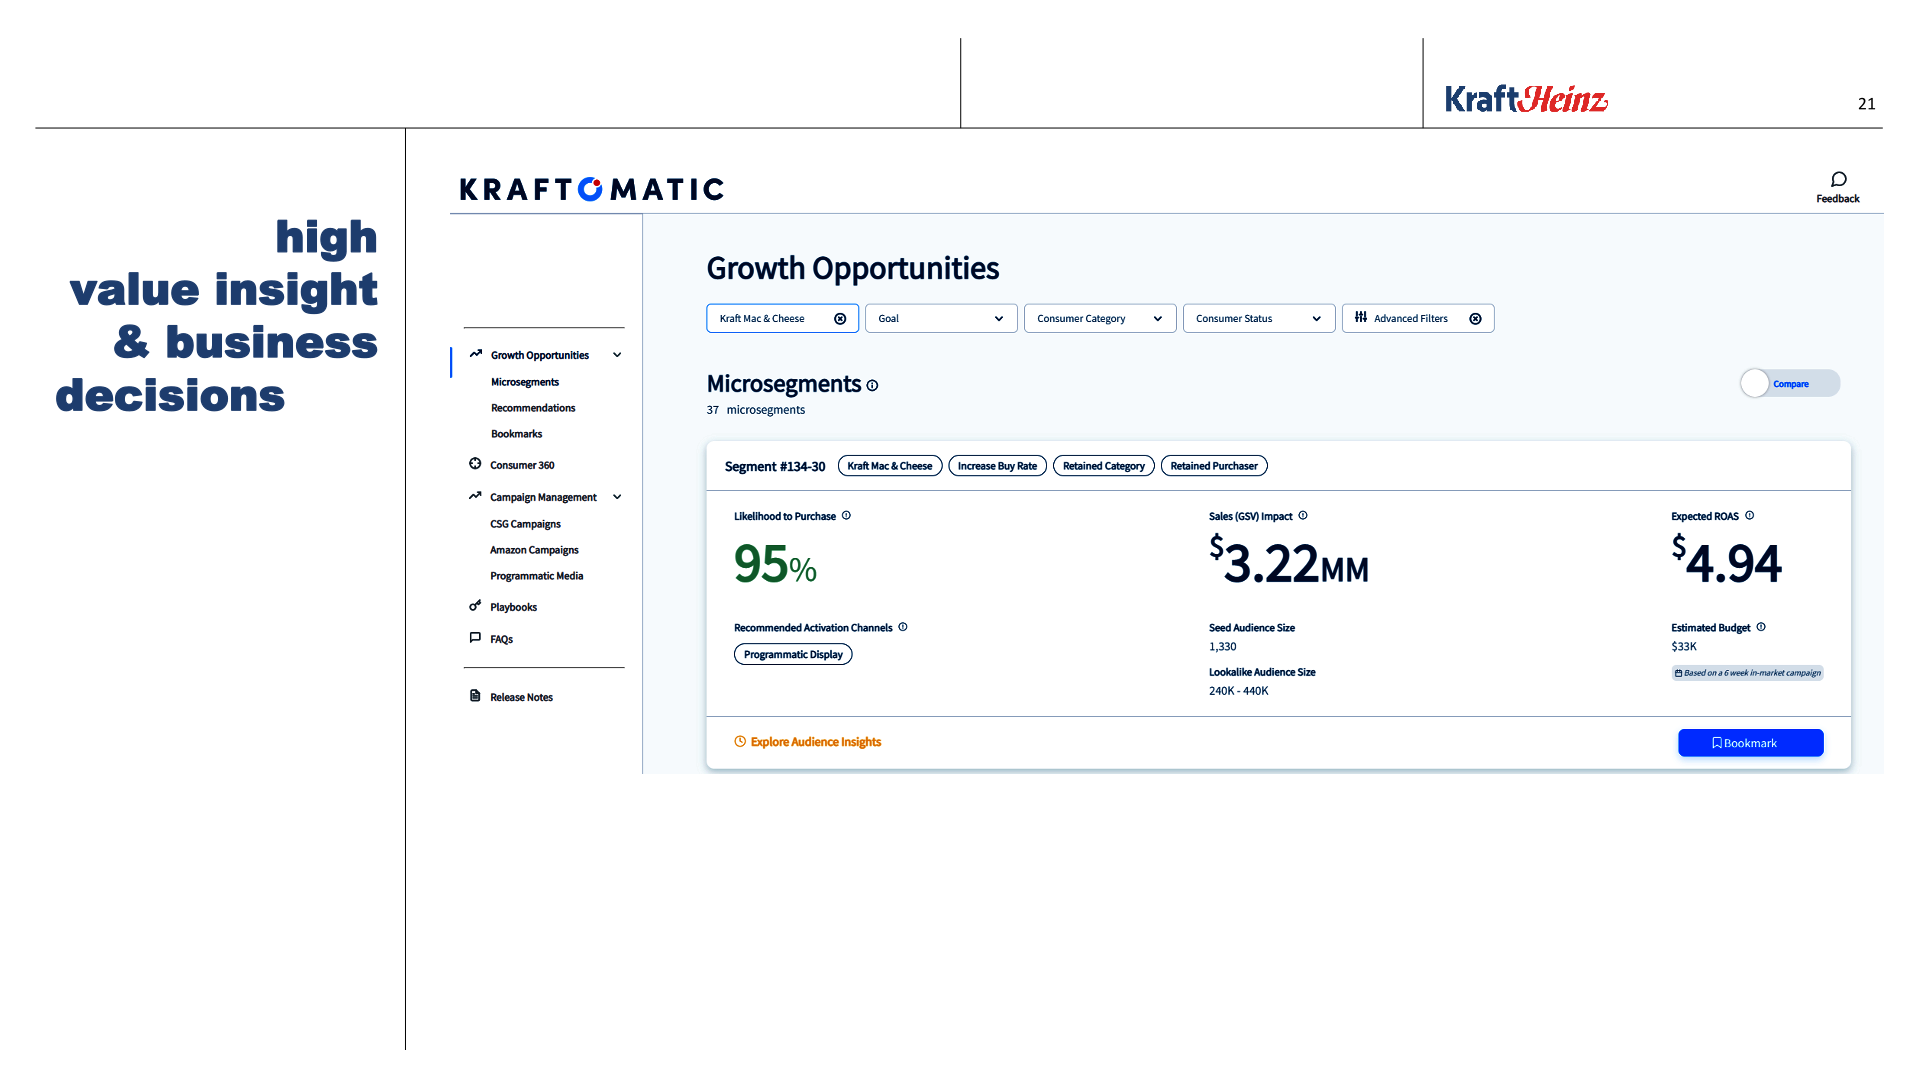Click the Release Notes document icon

tap(475, 696)
